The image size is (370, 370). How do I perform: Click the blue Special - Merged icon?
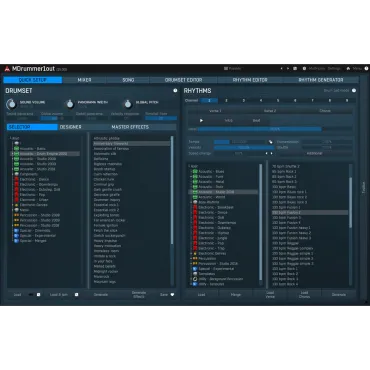pos(16,241)
